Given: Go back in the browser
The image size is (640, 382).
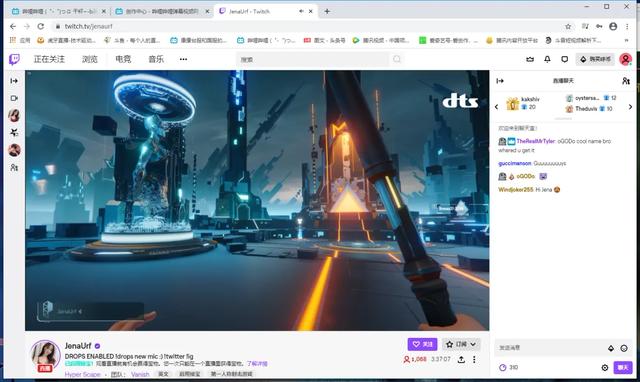Looking at the screenshot, I should 13,26.
